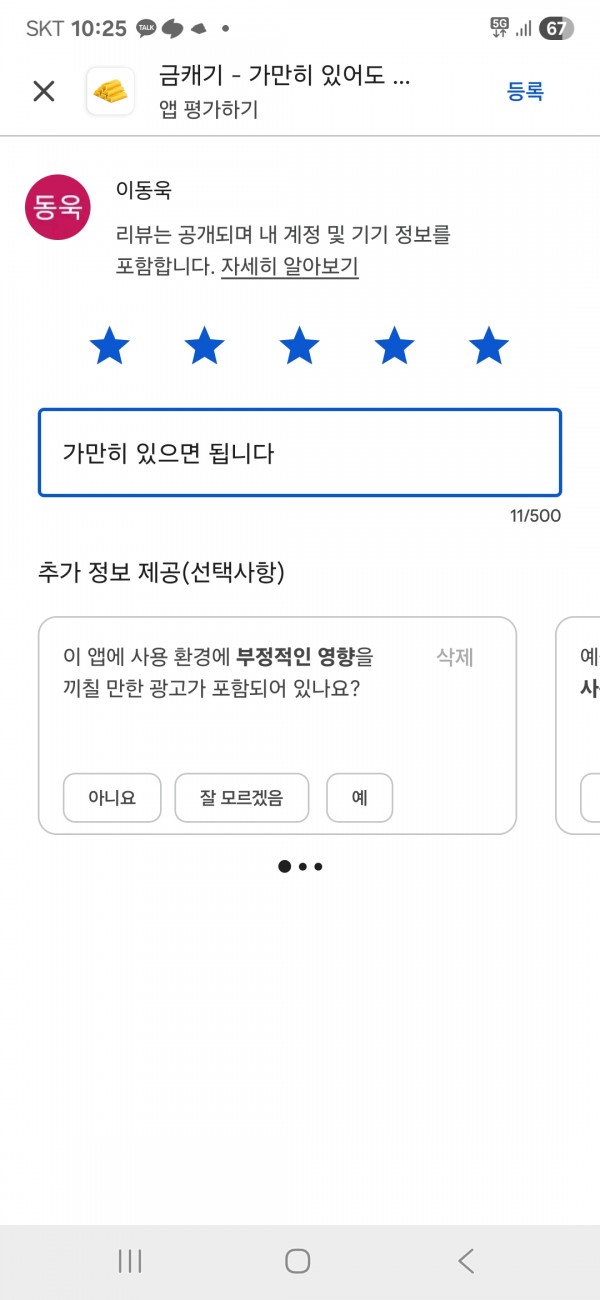The image size is (600, 1300).
Task: Tap 삭제 on the question card
Action: click(455, 658)
